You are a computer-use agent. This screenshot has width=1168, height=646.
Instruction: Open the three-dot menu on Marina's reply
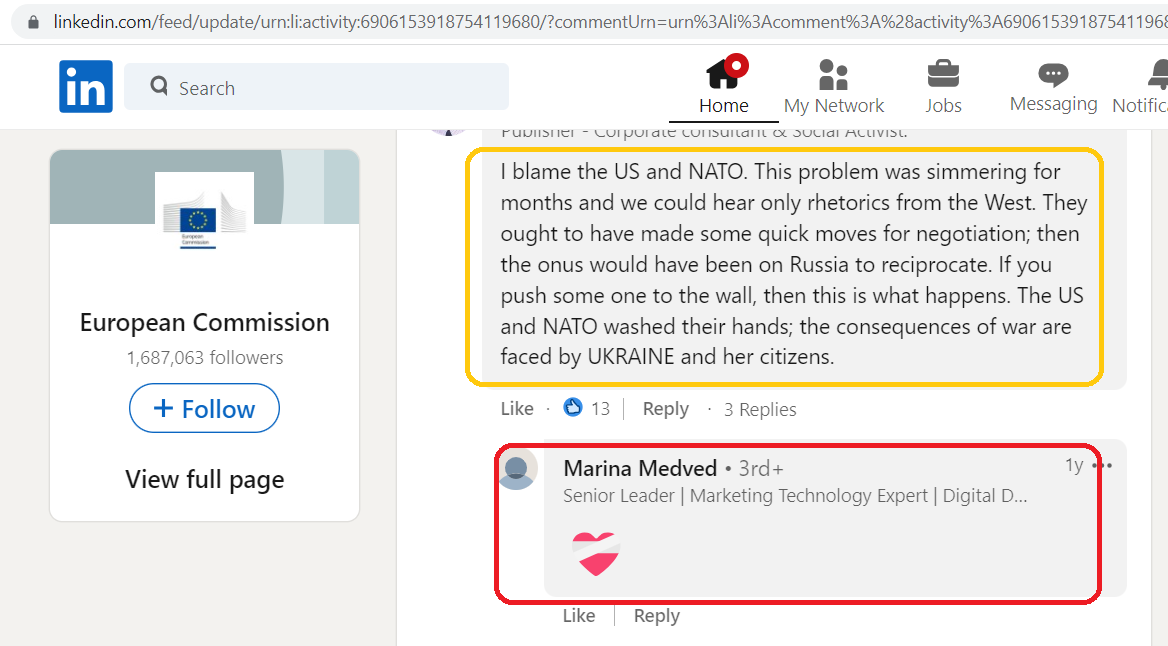click(x=1102, y=466)
